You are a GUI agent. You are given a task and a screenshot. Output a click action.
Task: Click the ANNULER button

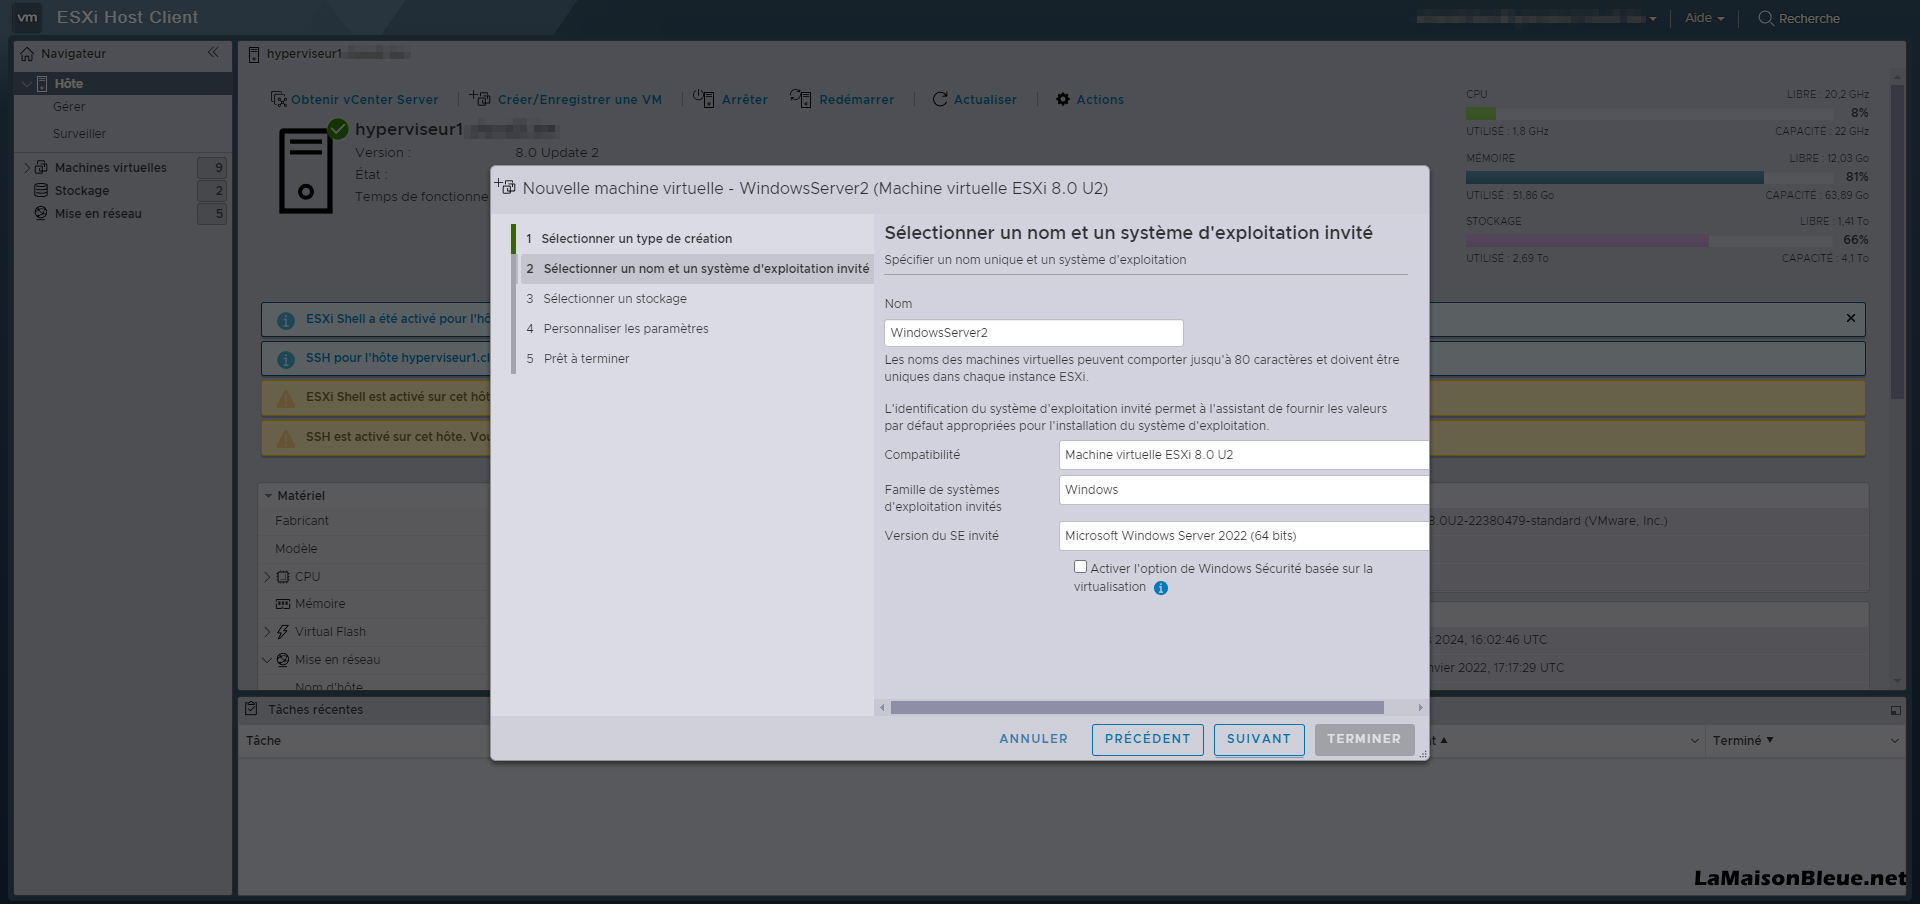click(x=1033, y=739)
